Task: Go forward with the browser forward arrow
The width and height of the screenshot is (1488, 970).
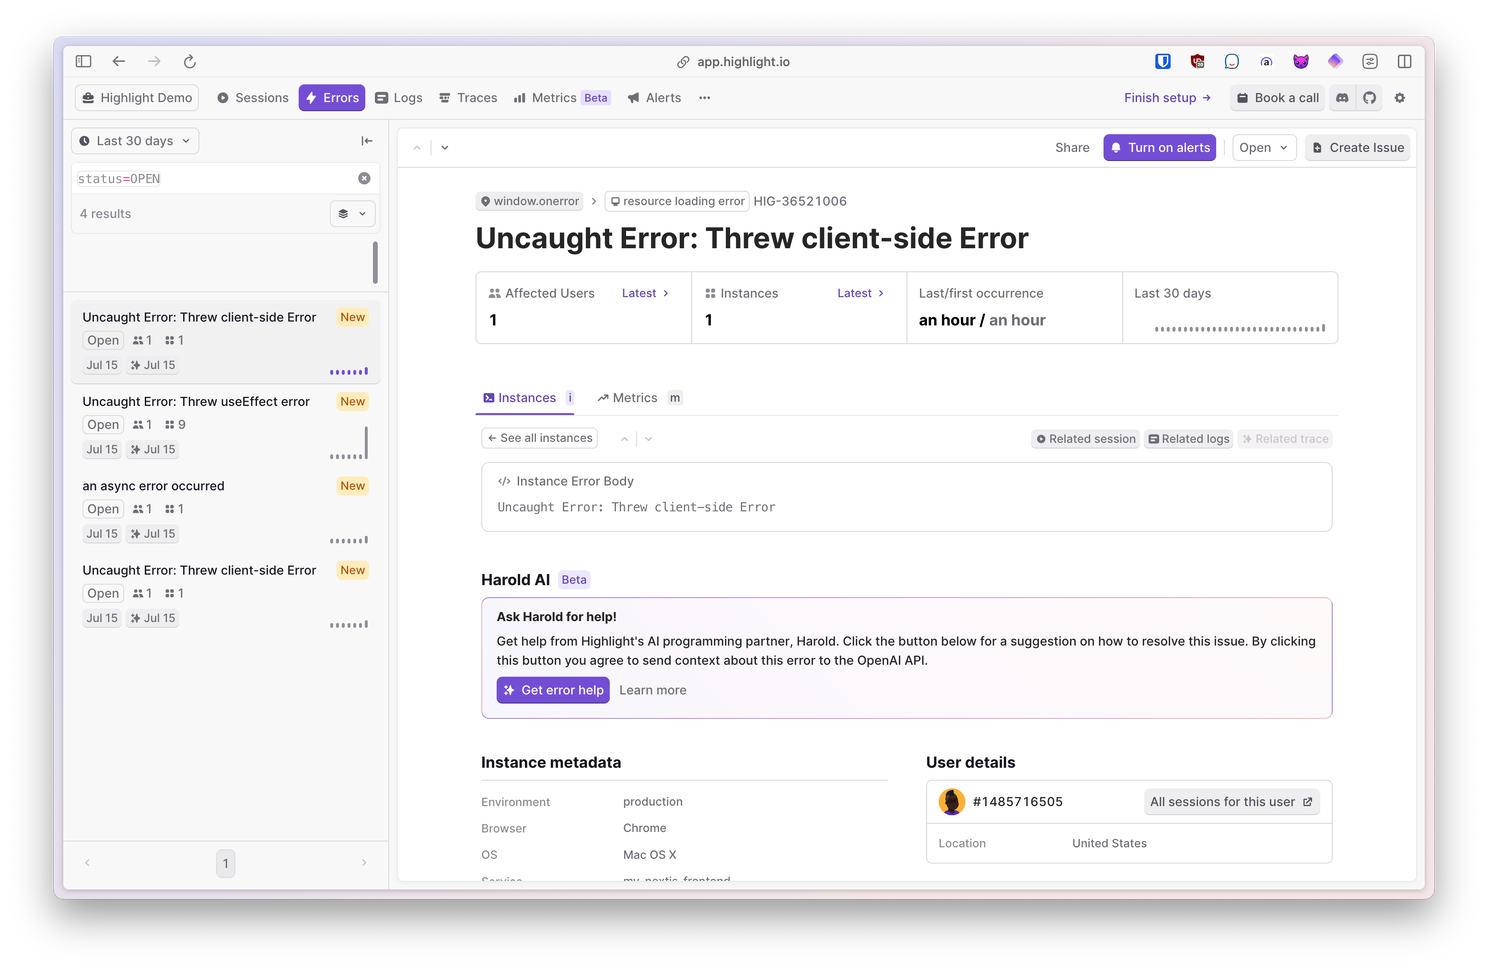Action: [x=154, y=61]
